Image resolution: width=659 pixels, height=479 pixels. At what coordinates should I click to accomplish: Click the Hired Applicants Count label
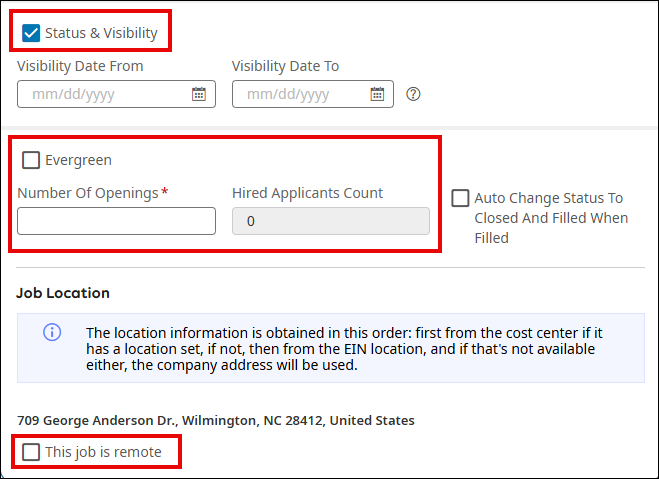click(307, 193)
